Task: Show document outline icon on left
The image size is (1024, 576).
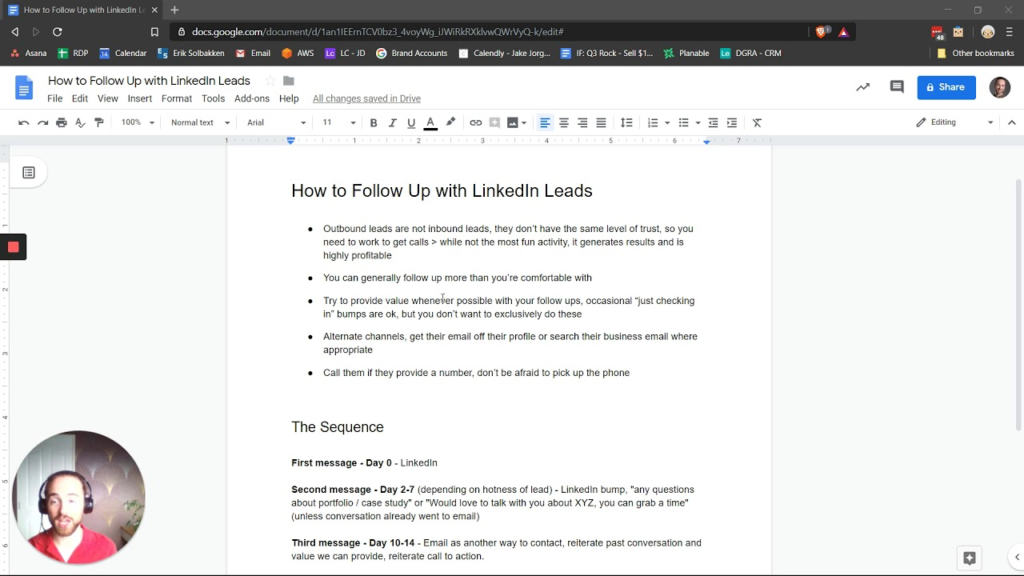Action: (29, 173)
